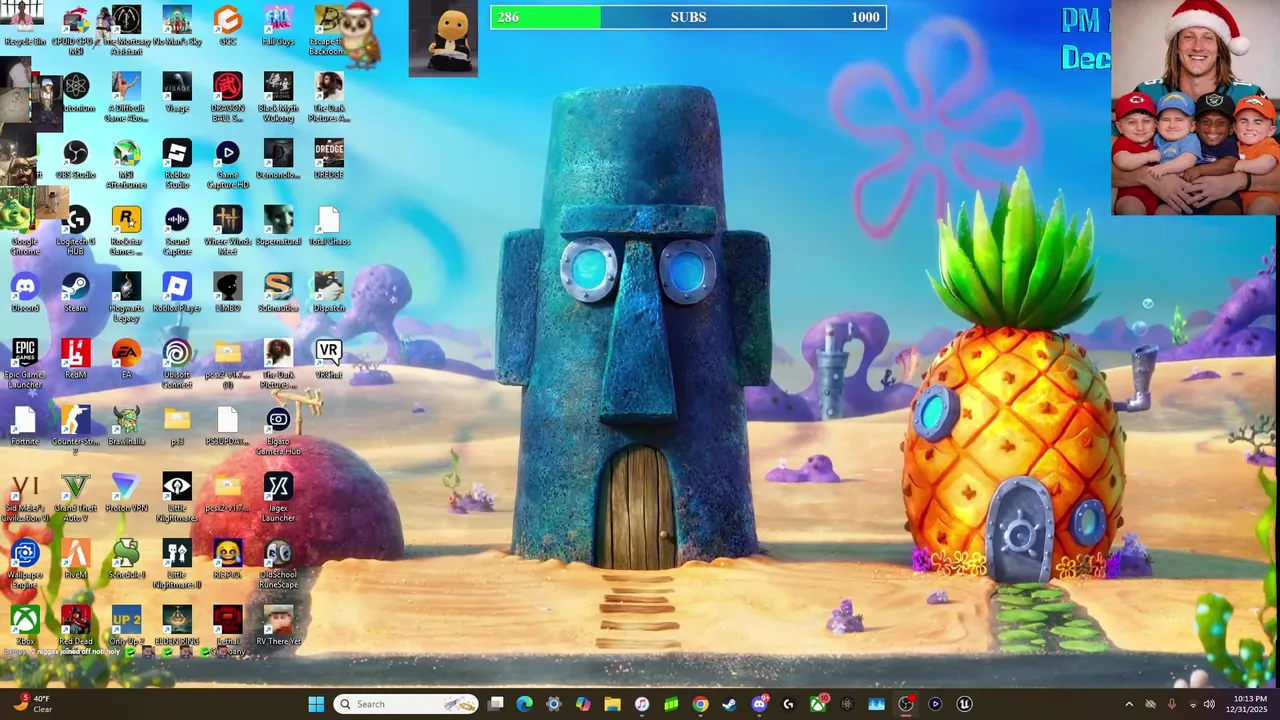Open the Brawlhalla shortcut
The height and width of the screenshot is (720, 1280).
pyautogui.click(x=126, y=426)
